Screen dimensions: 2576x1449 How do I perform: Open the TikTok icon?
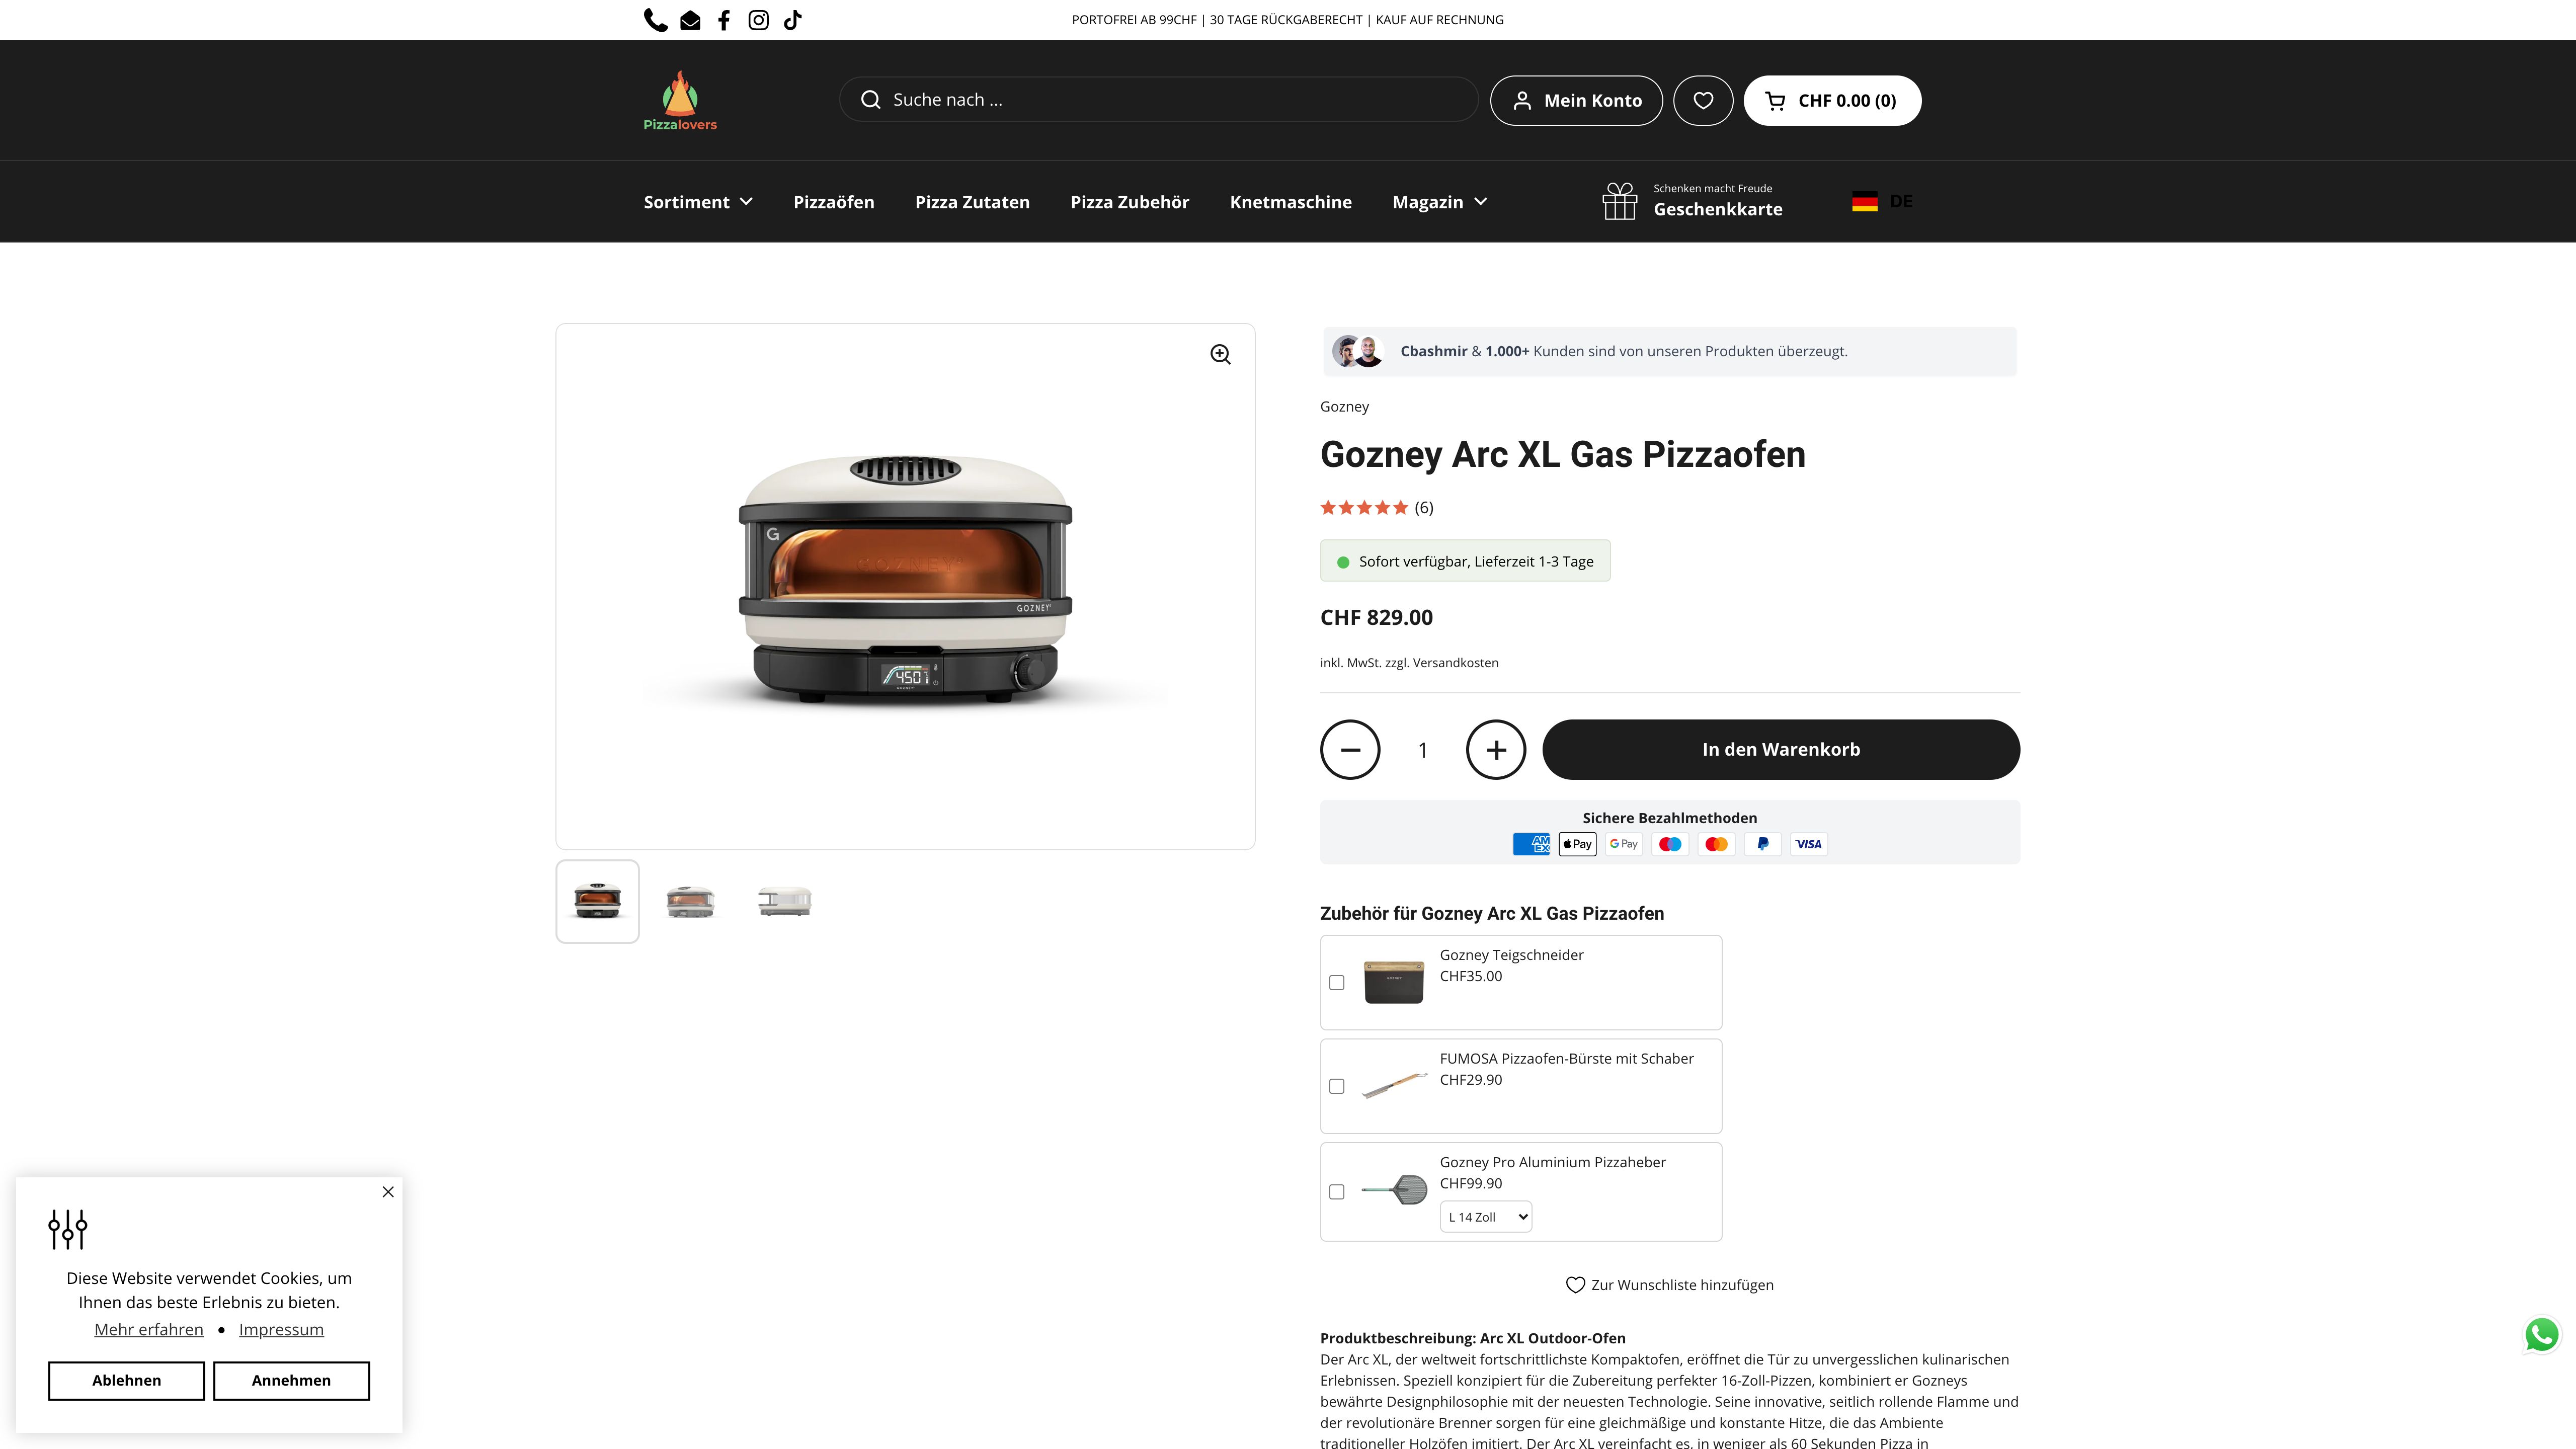click(x=793, y=19)
